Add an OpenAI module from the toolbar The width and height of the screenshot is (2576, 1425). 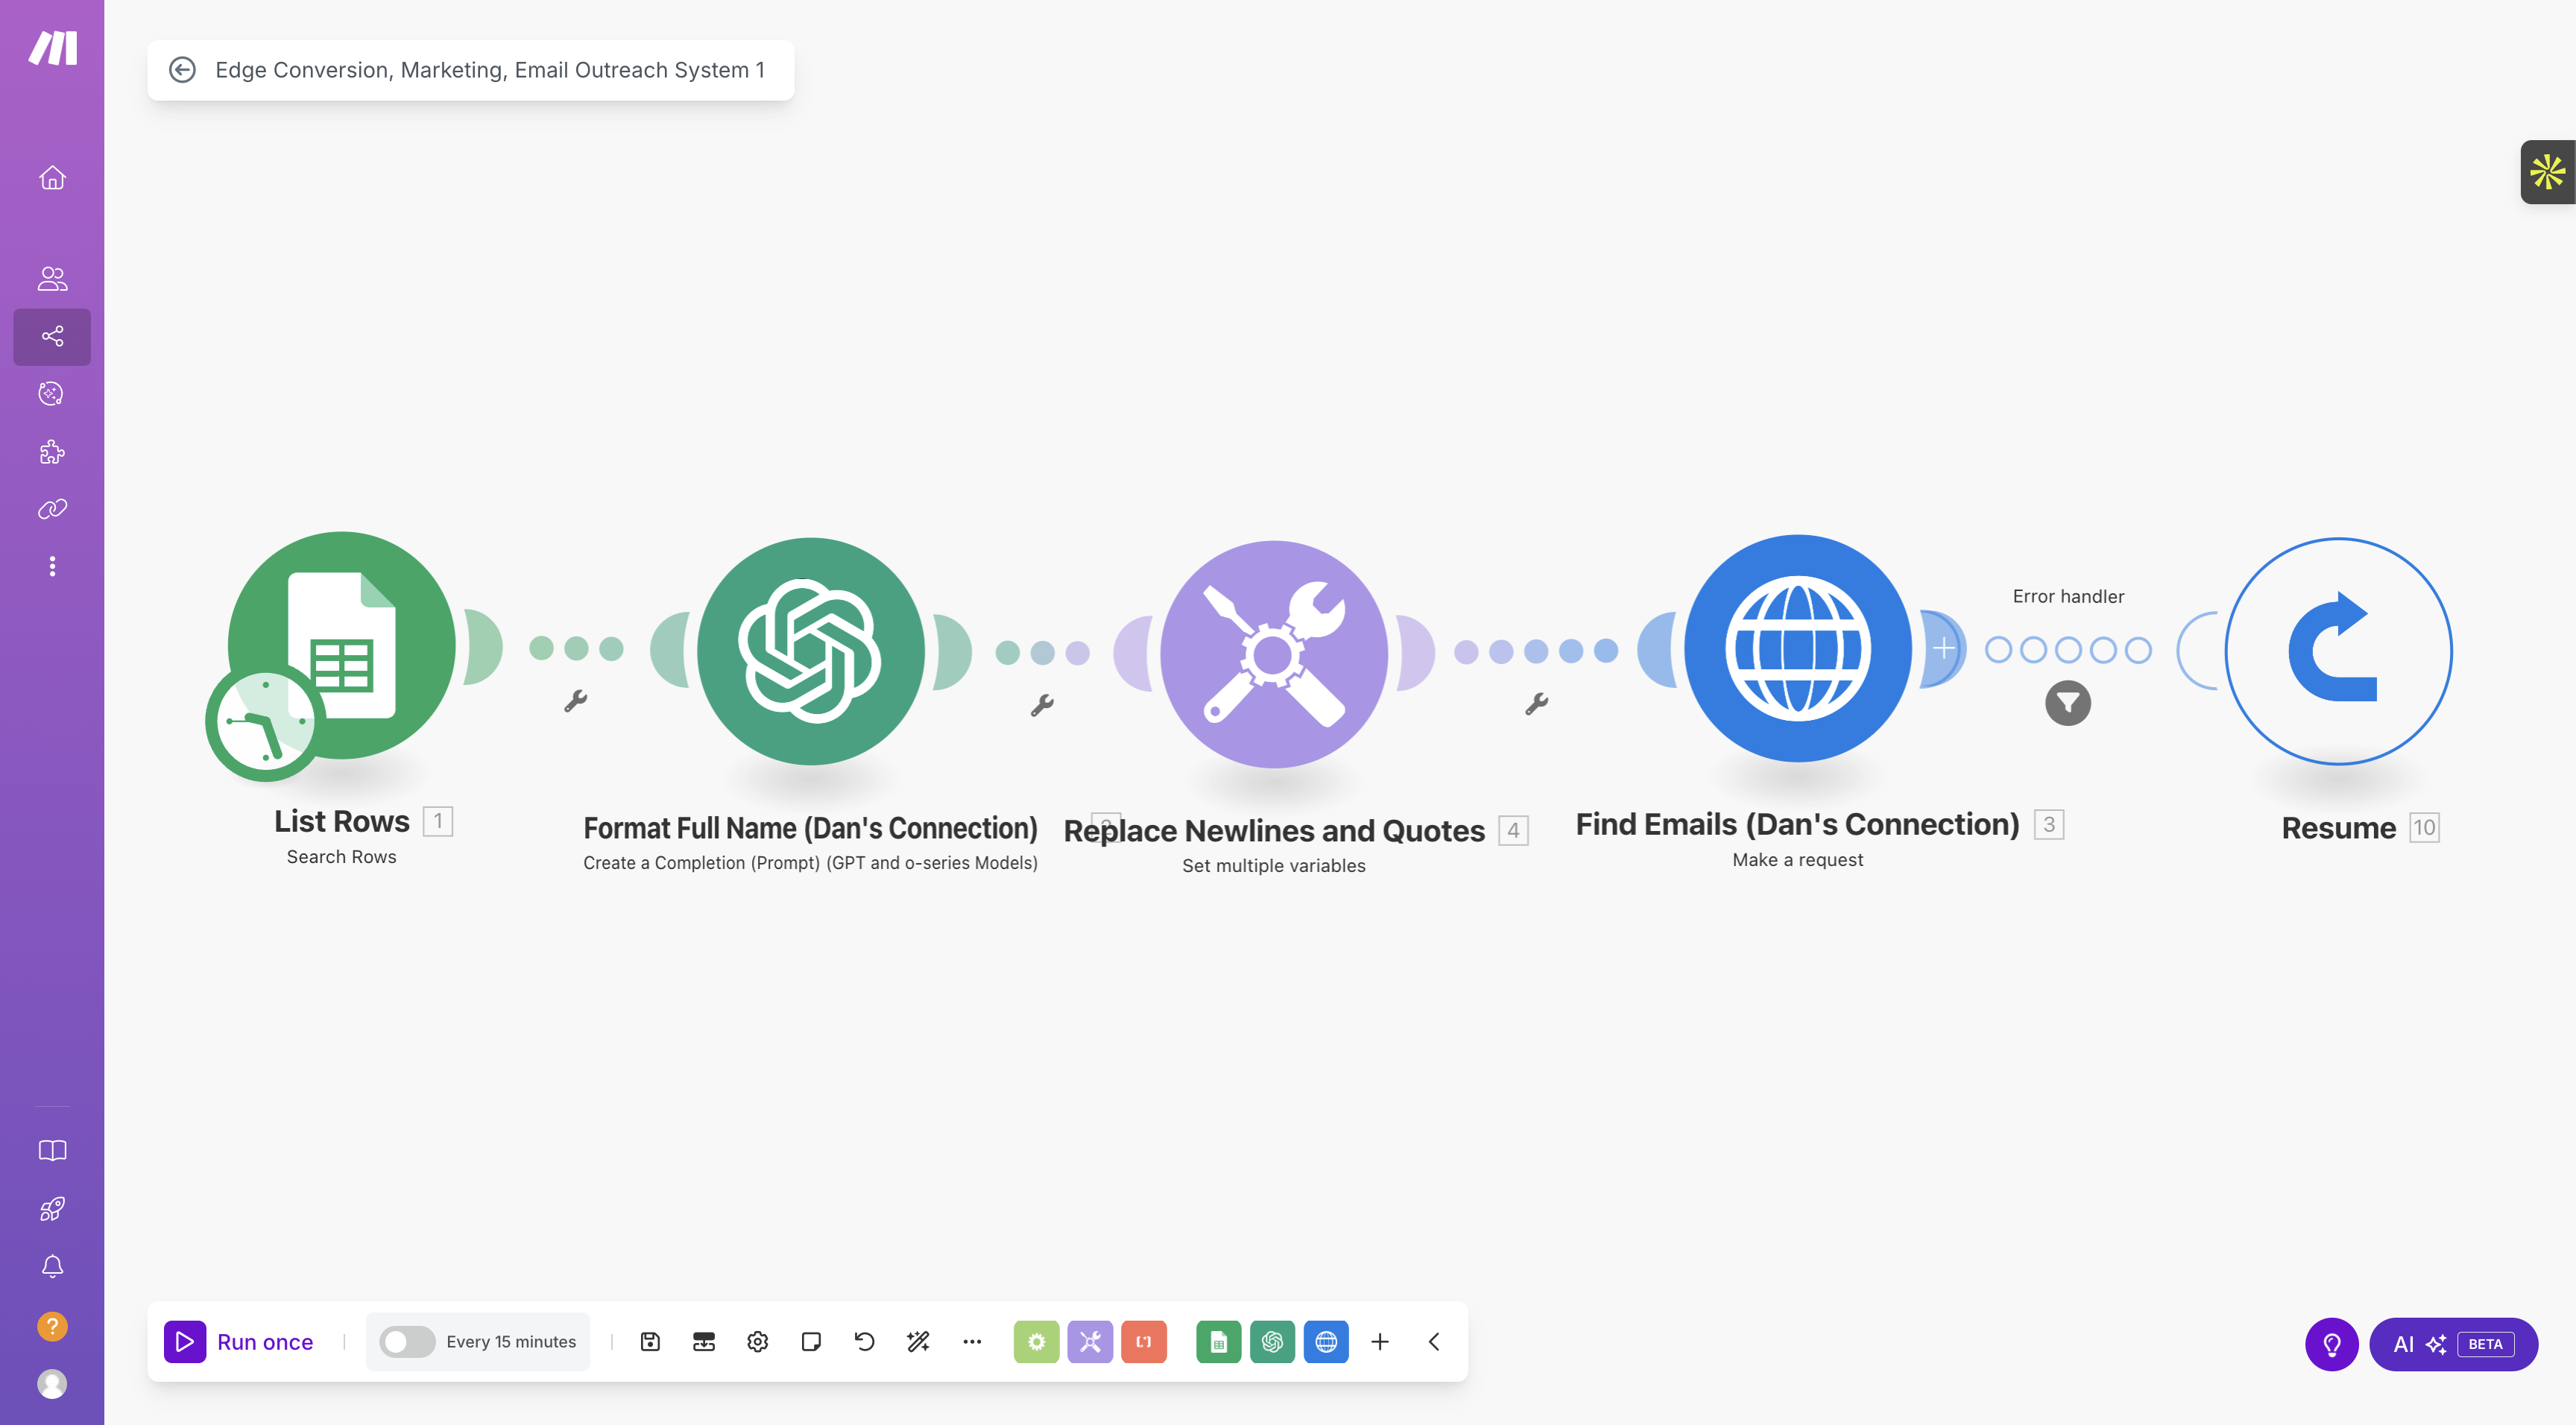pos(1272,1342)
